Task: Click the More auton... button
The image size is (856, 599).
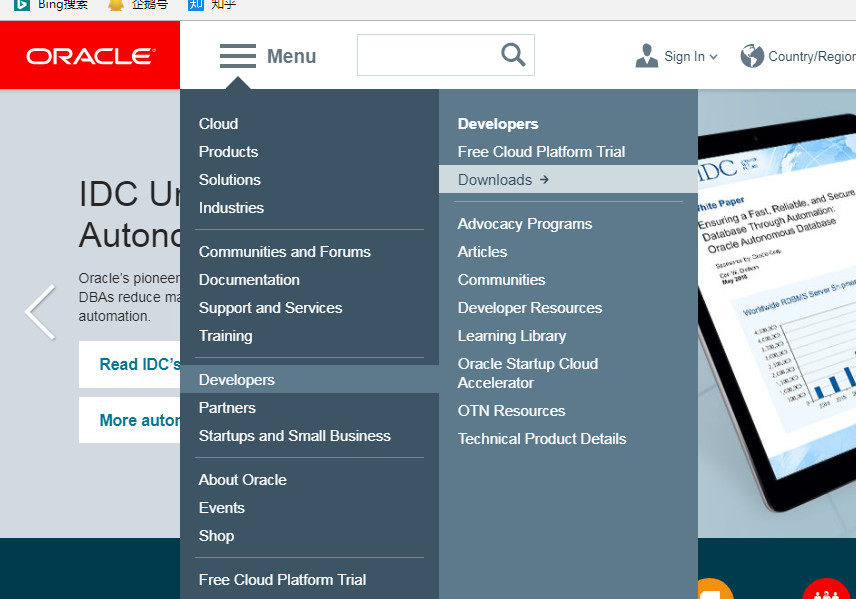Action: tap(130, 420)
